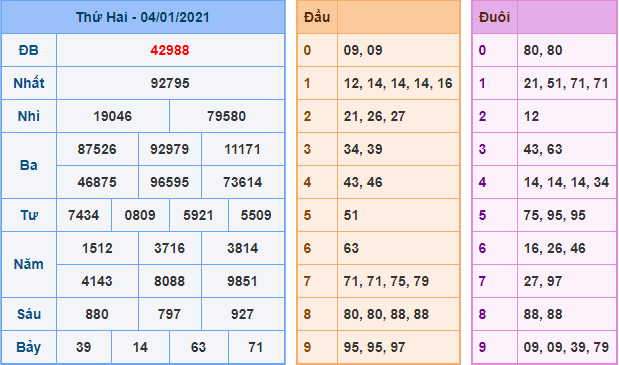Click the Ba row label

pyautogui.click(x=29, y=165)
